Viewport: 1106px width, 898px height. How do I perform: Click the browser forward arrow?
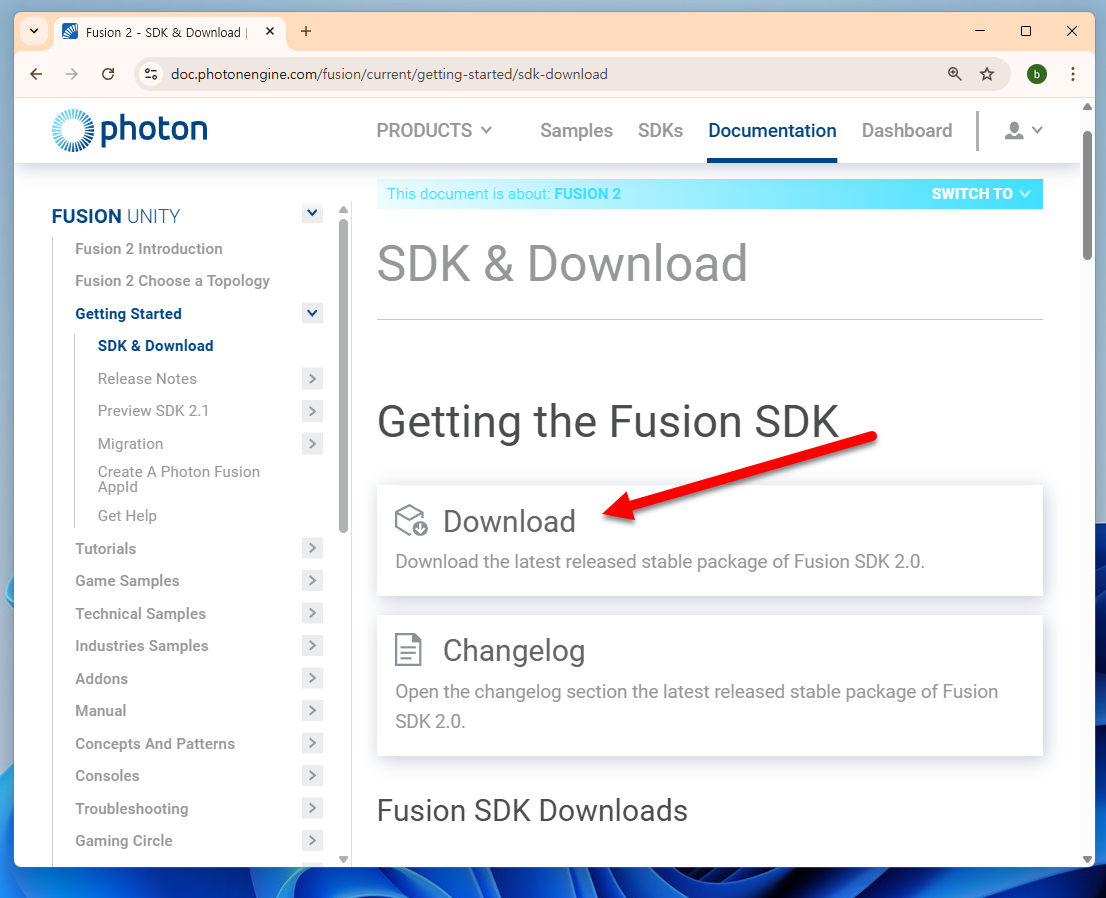point(72,74)
